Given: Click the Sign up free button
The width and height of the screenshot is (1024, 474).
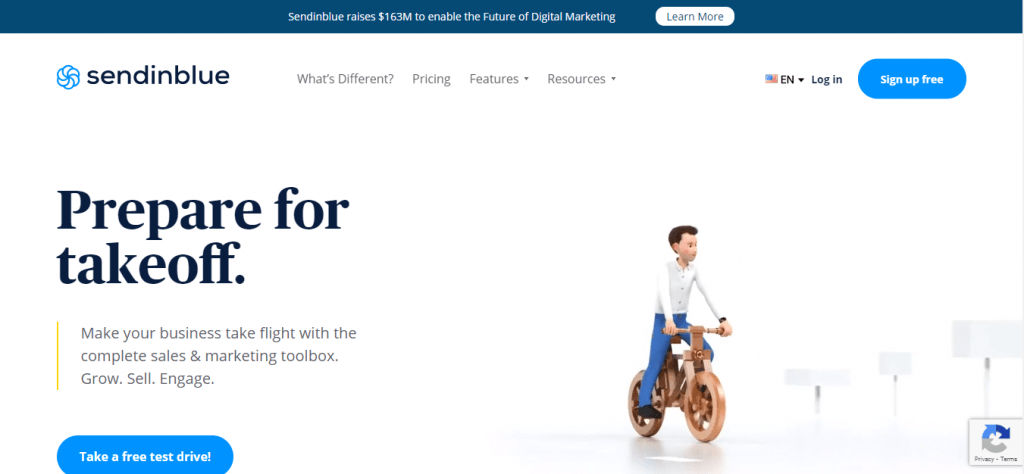Looking at the screenshot, I should (912, 79).
